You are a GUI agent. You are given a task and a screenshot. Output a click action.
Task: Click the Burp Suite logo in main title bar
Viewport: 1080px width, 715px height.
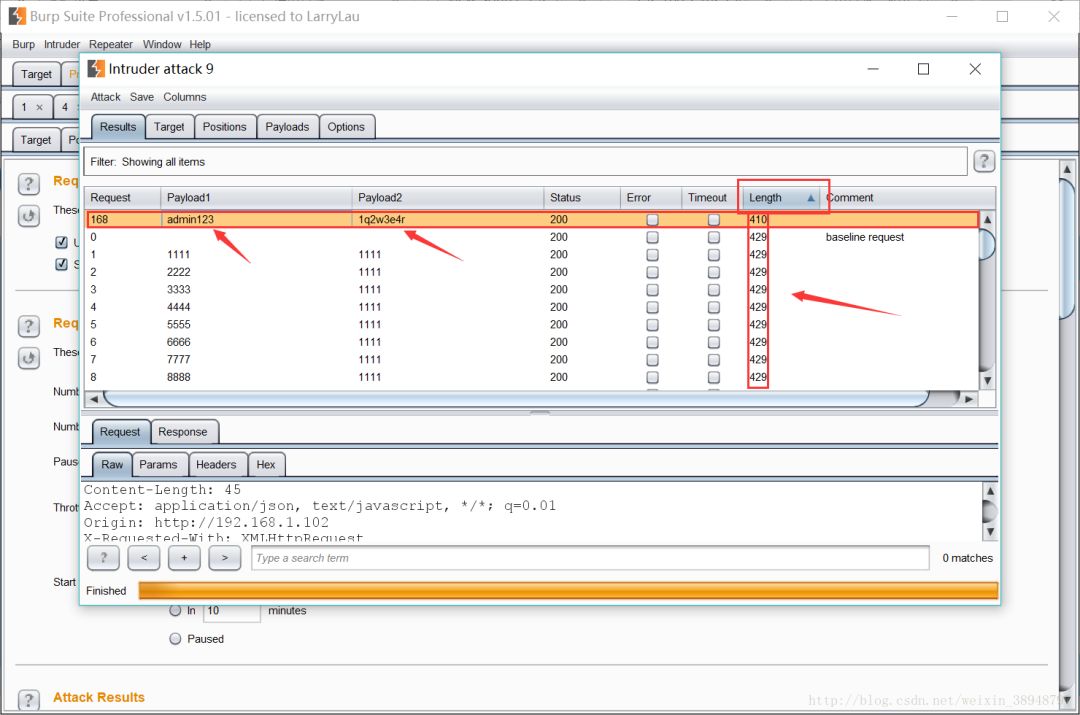pyautogui.click(x=17, y=16)
